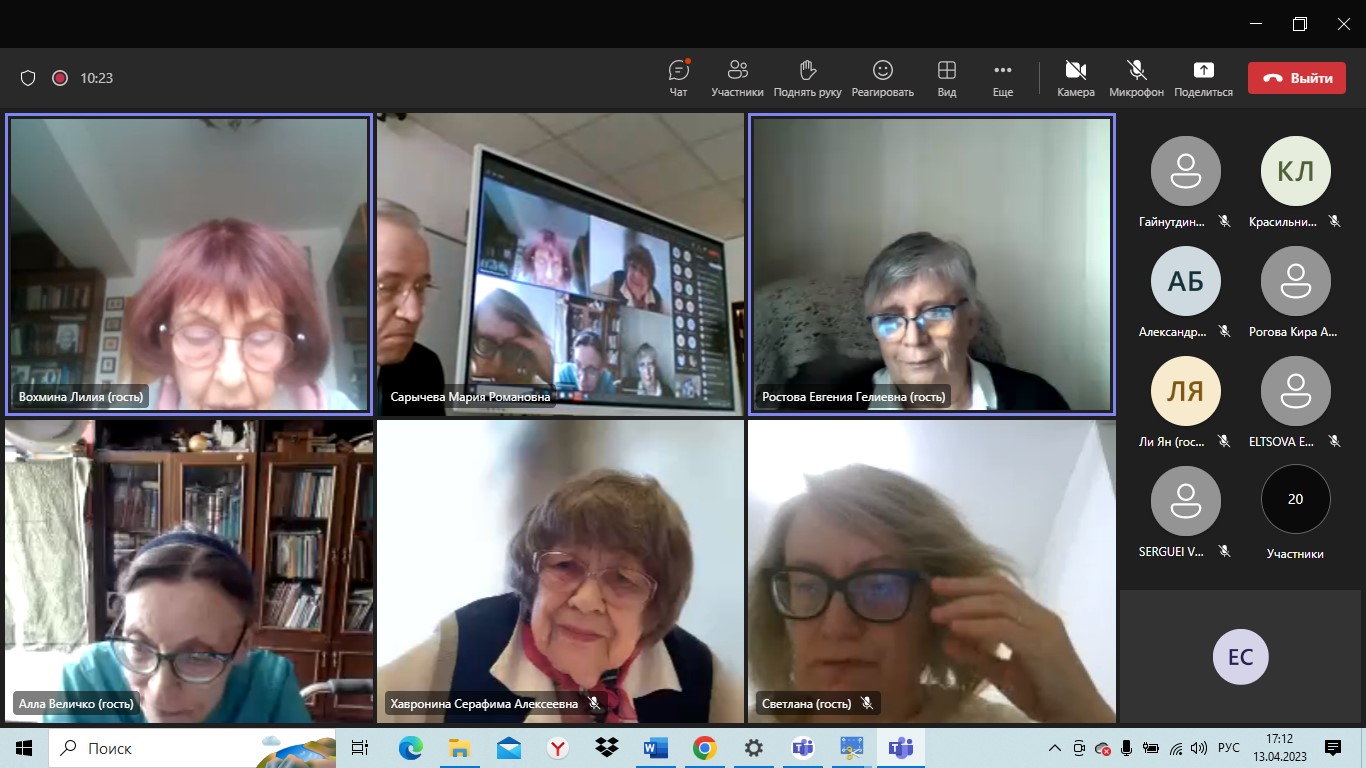
Task: Open the View layout options
Action: coord(946,78)
